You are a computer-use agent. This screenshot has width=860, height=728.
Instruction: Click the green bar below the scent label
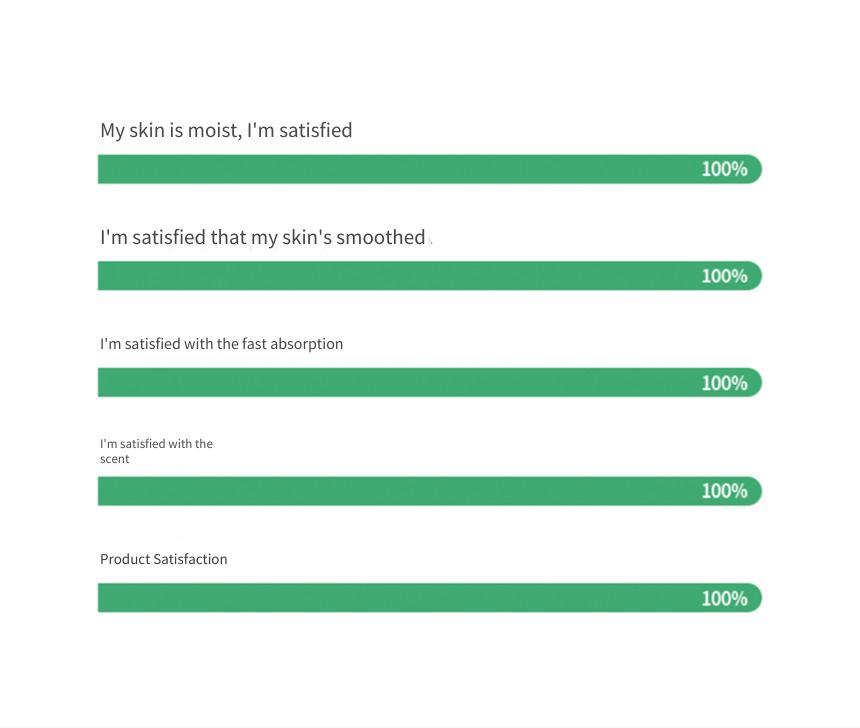click(x=430, y=491)
